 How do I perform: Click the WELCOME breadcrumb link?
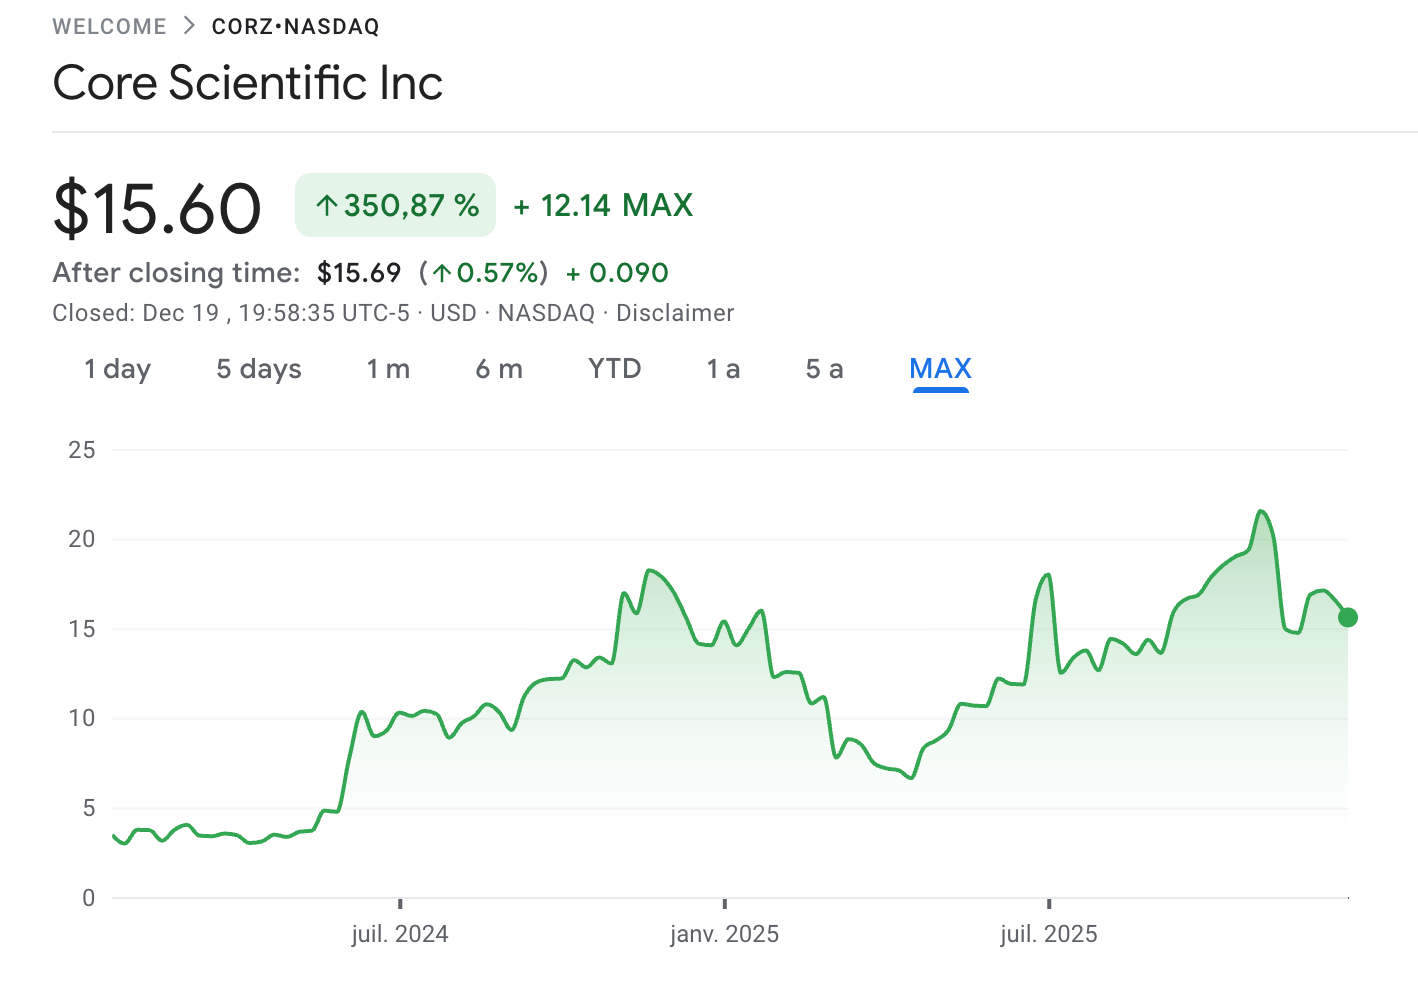tap(110, 27)
